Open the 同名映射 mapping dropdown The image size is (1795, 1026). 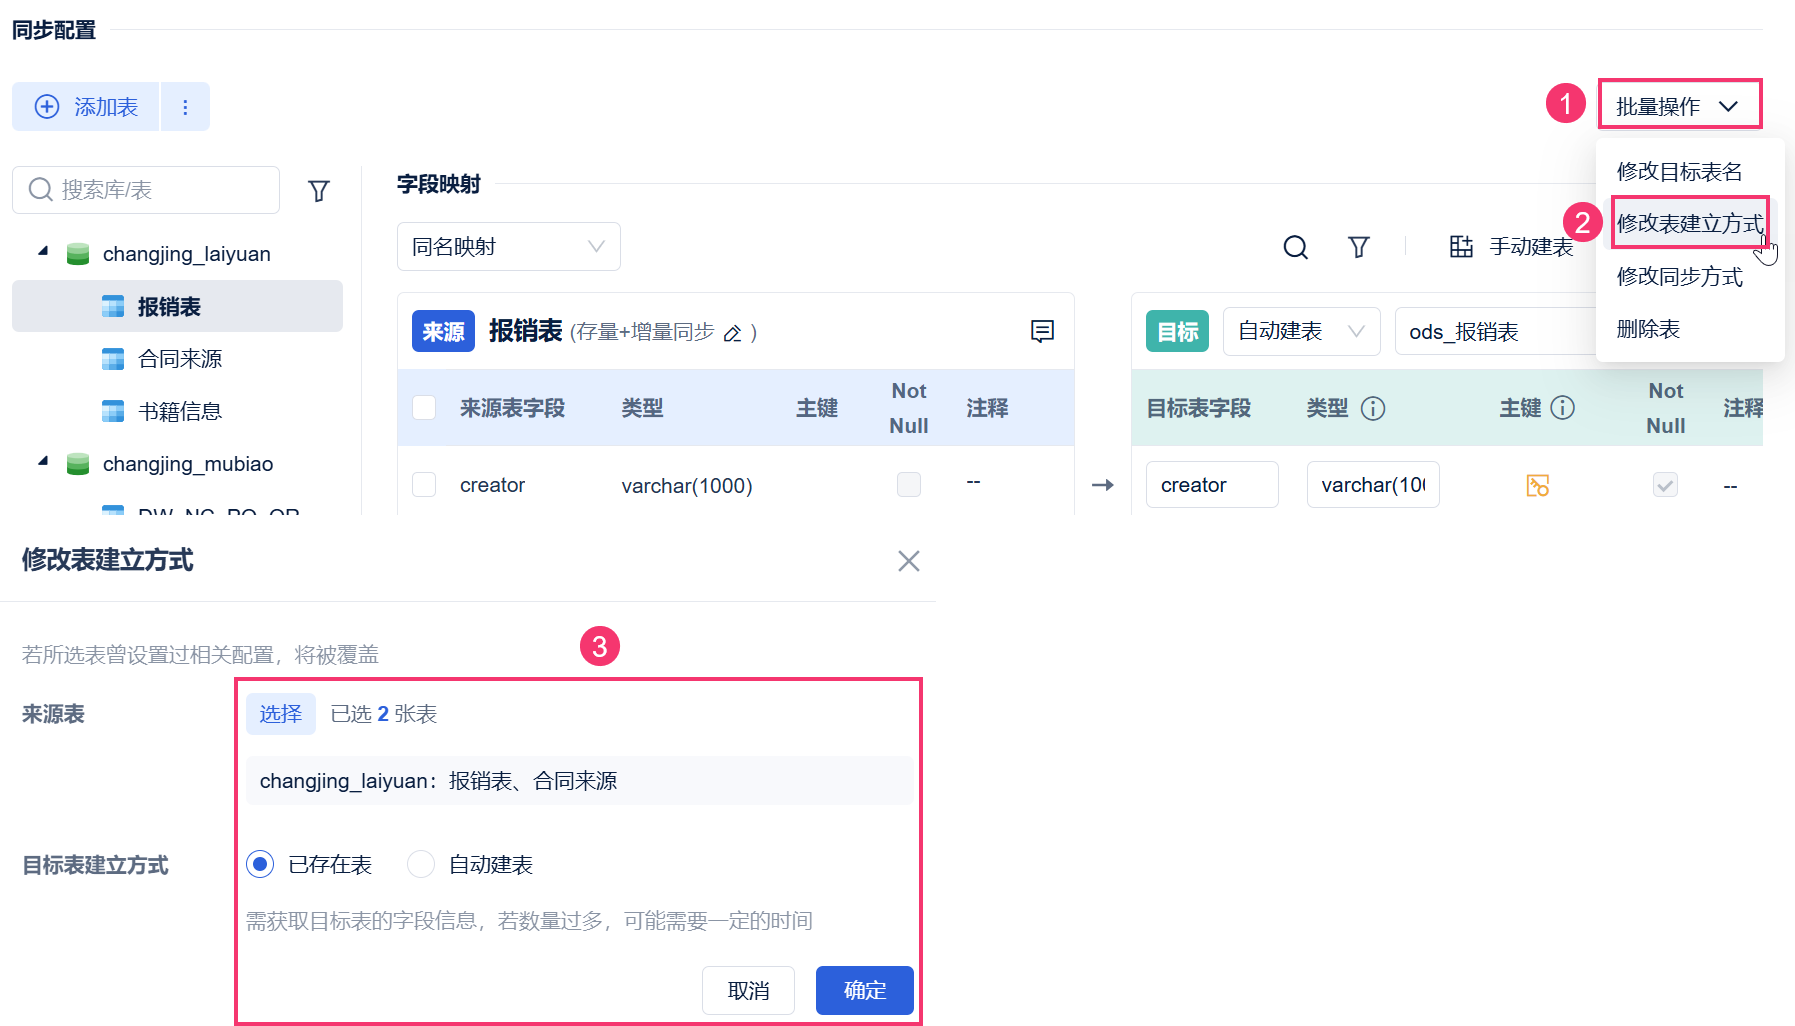(x=509, y=247)
